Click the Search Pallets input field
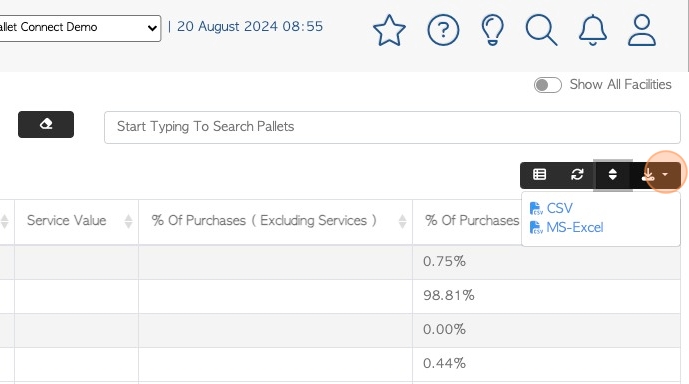Image resolution: width=689 pixels, height=384 pixels. [392, 127]
